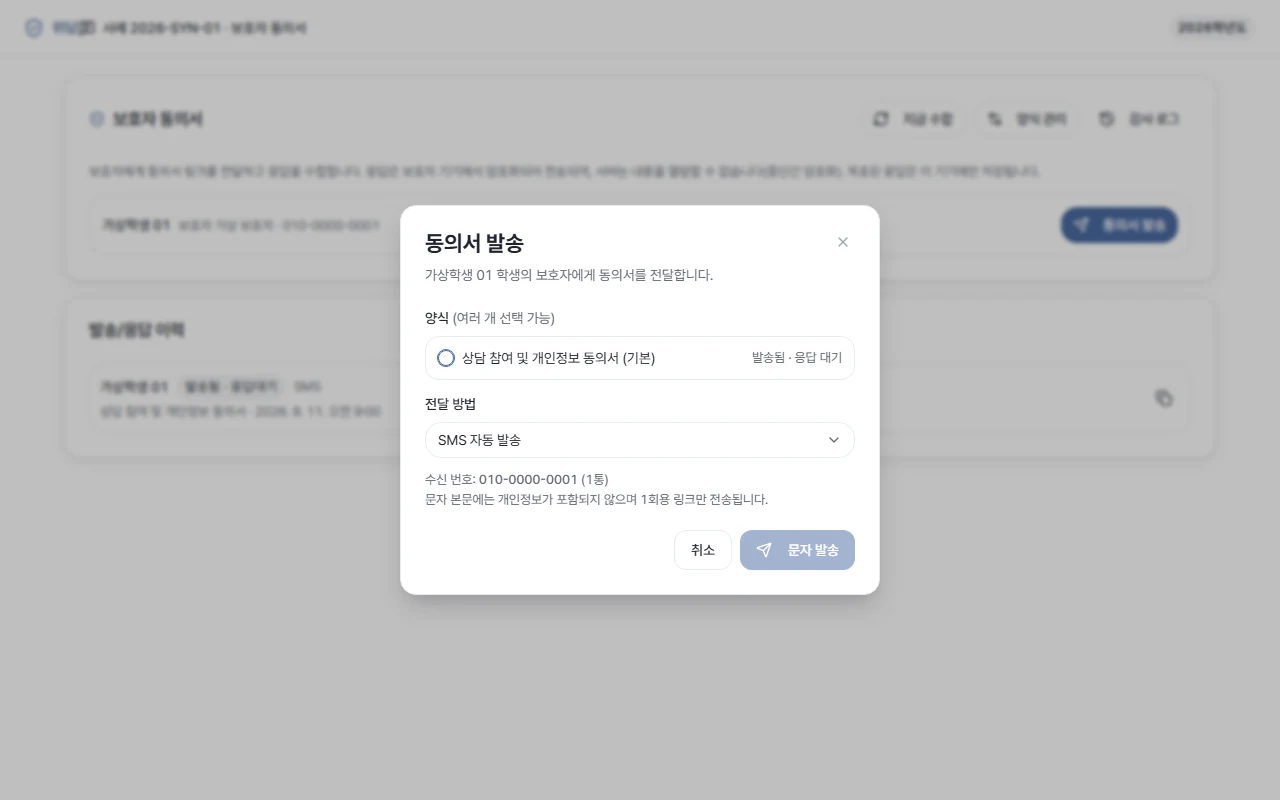Click the 전달 방법 label

450,404
